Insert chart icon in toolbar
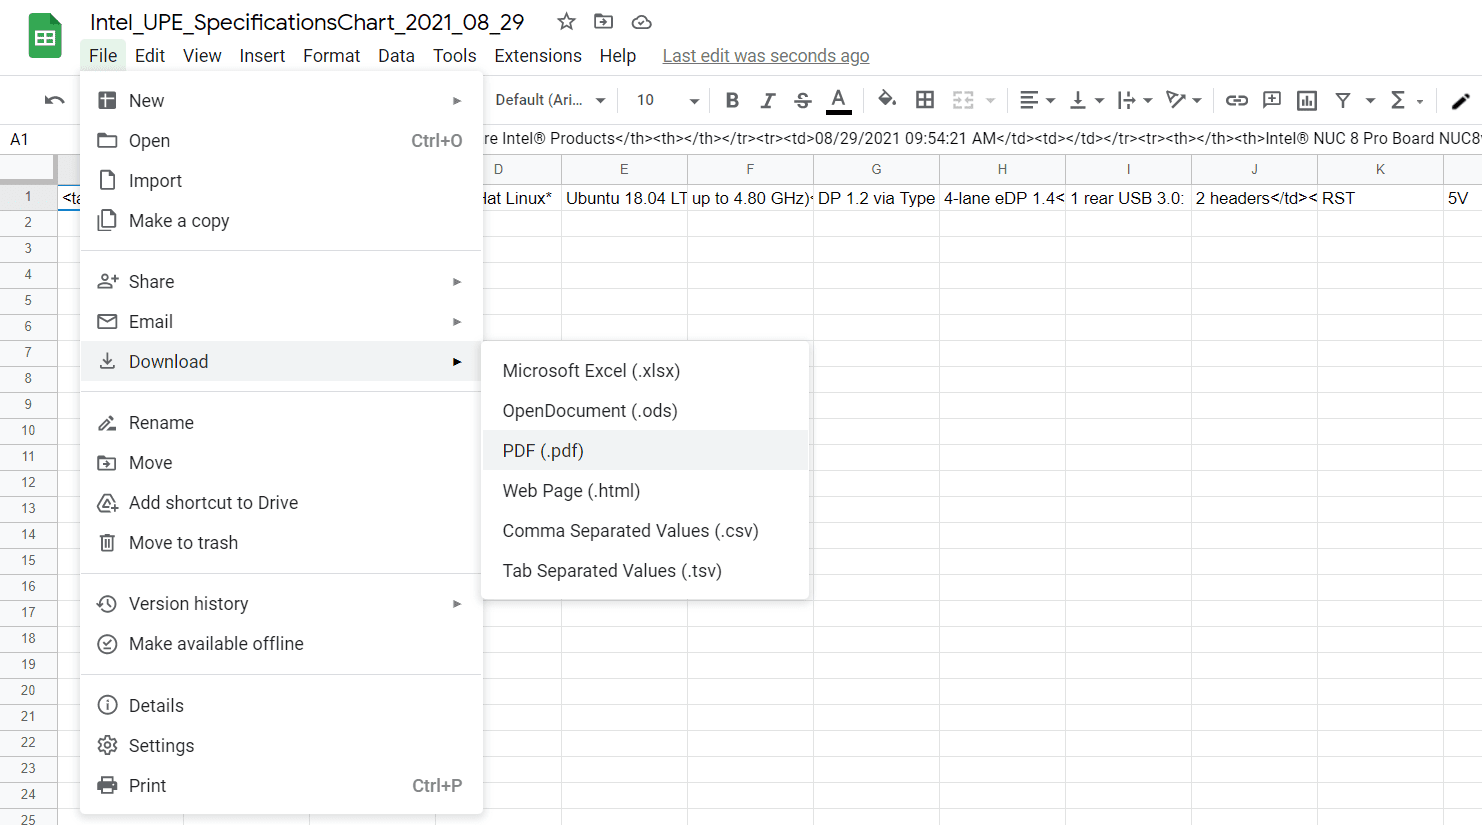1482x825 pixels. coord(1307,100)
